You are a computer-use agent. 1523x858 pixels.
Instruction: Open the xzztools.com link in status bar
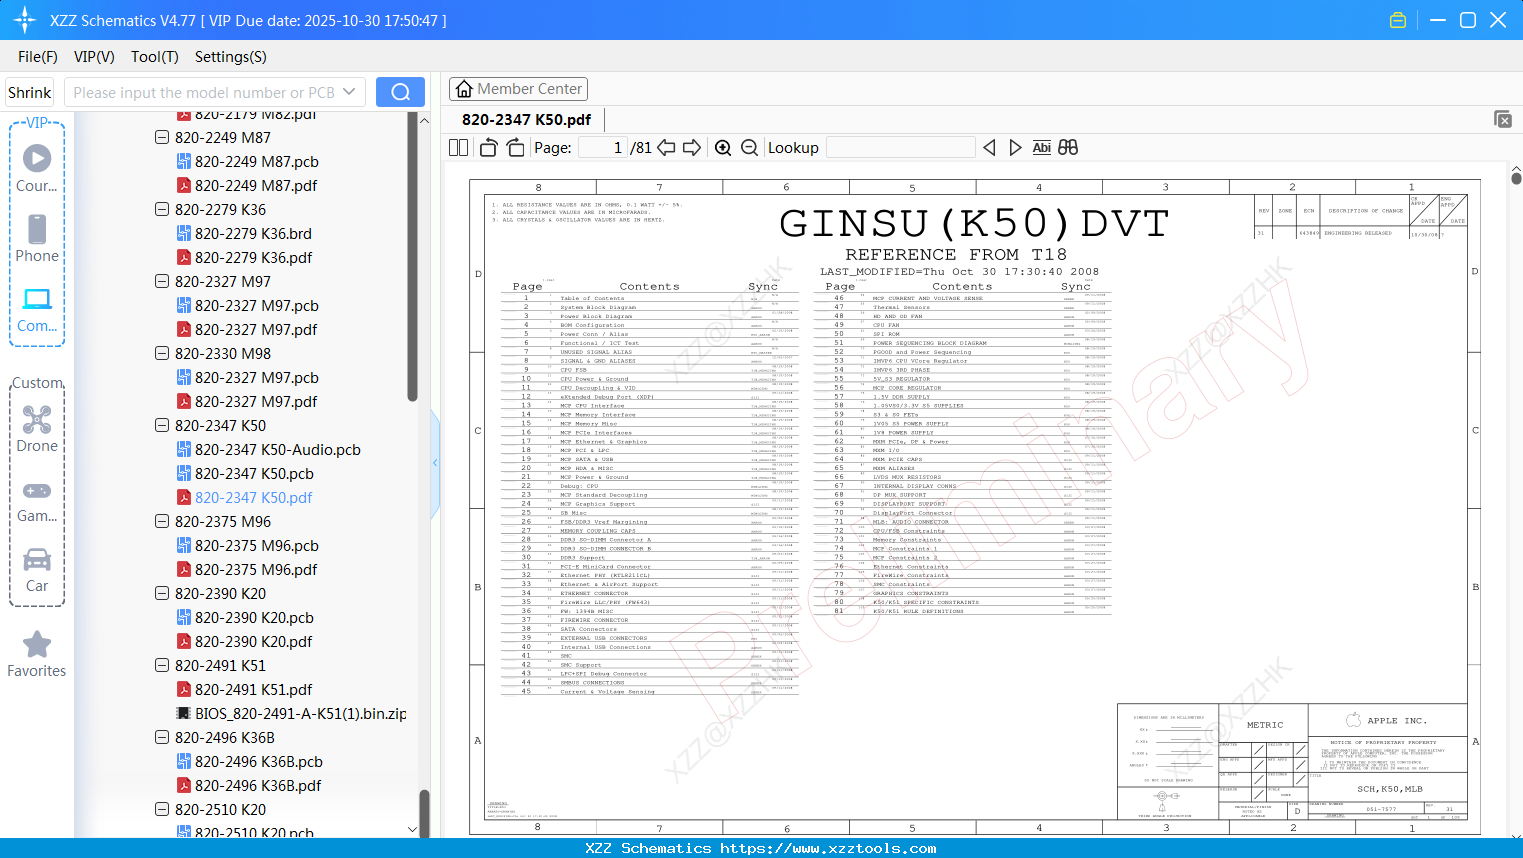coord(828,848)
